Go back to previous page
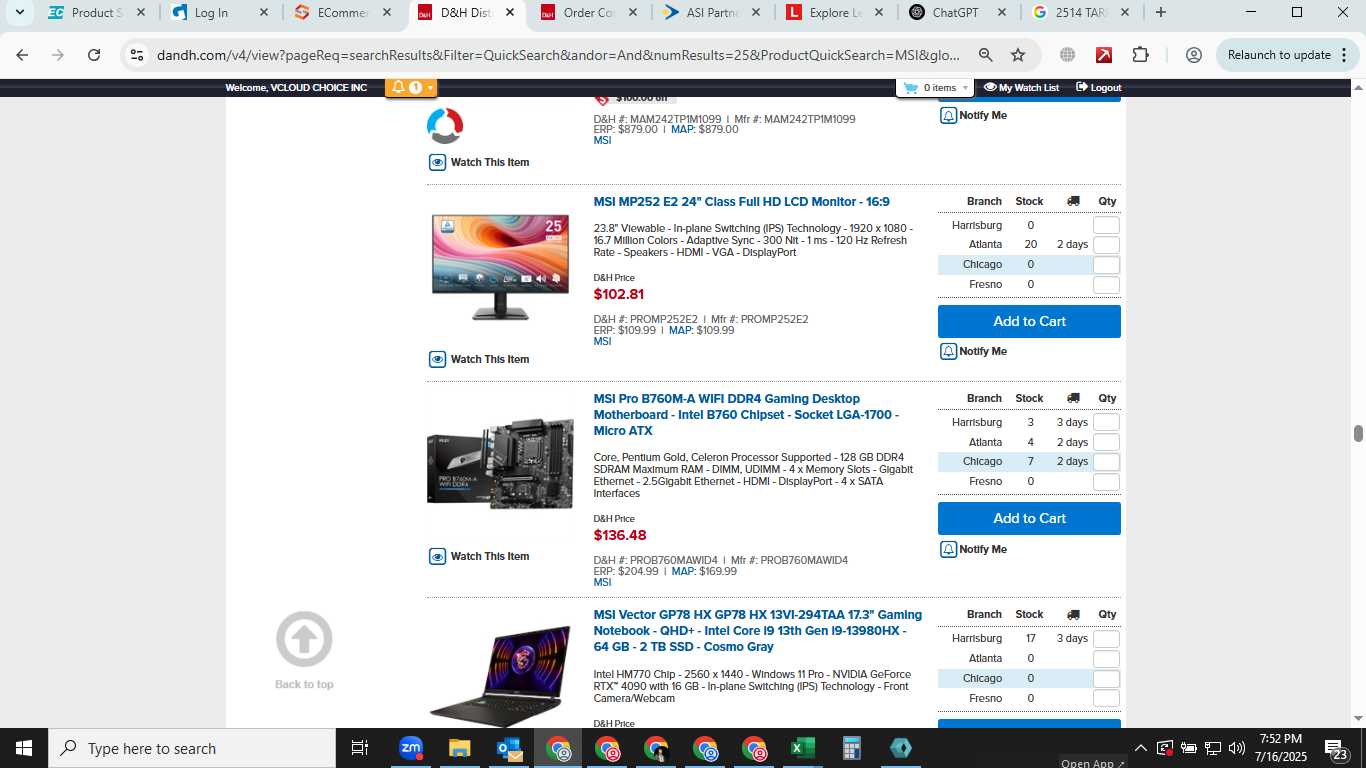The image size is (1366, 768). point(22,55)
